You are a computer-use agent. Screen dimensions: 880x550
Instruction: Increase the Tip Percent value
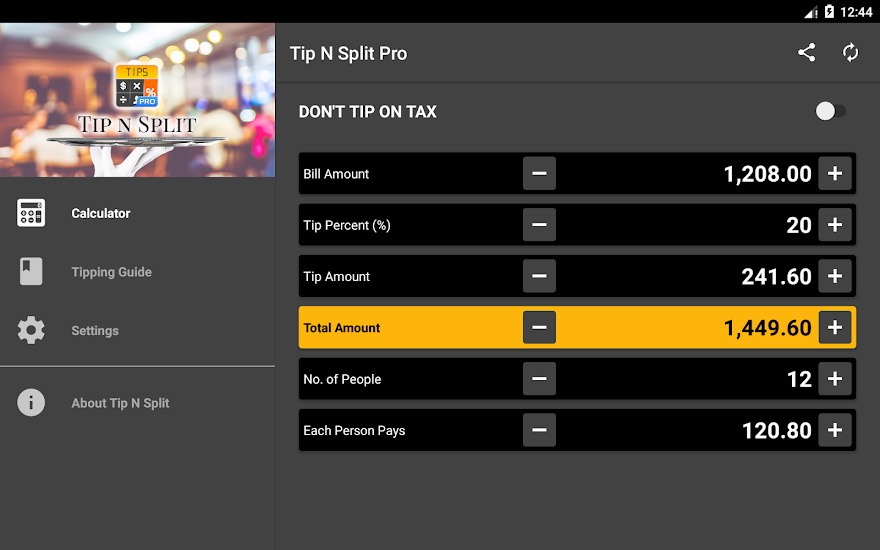[x=835, y=225]
